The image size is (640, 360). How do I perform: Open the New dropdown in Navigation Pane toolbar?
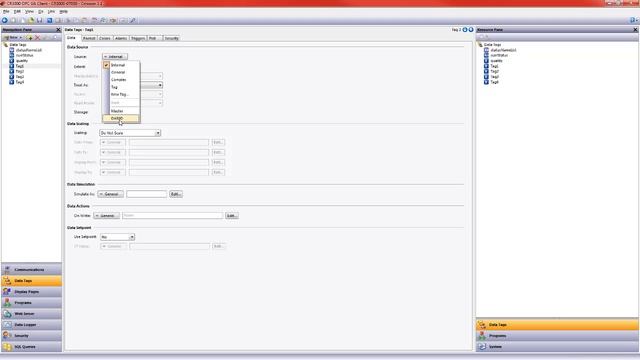tap(13, 38)
